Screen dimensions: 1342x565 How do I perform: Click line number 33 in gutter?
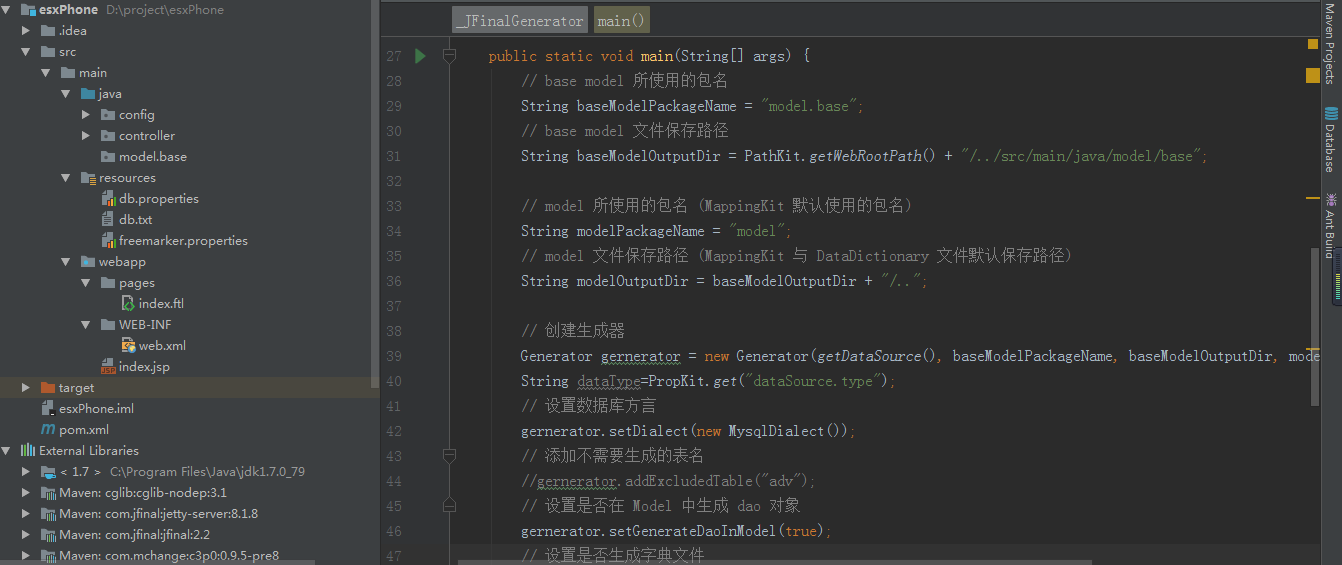click(x=393, y=206)
